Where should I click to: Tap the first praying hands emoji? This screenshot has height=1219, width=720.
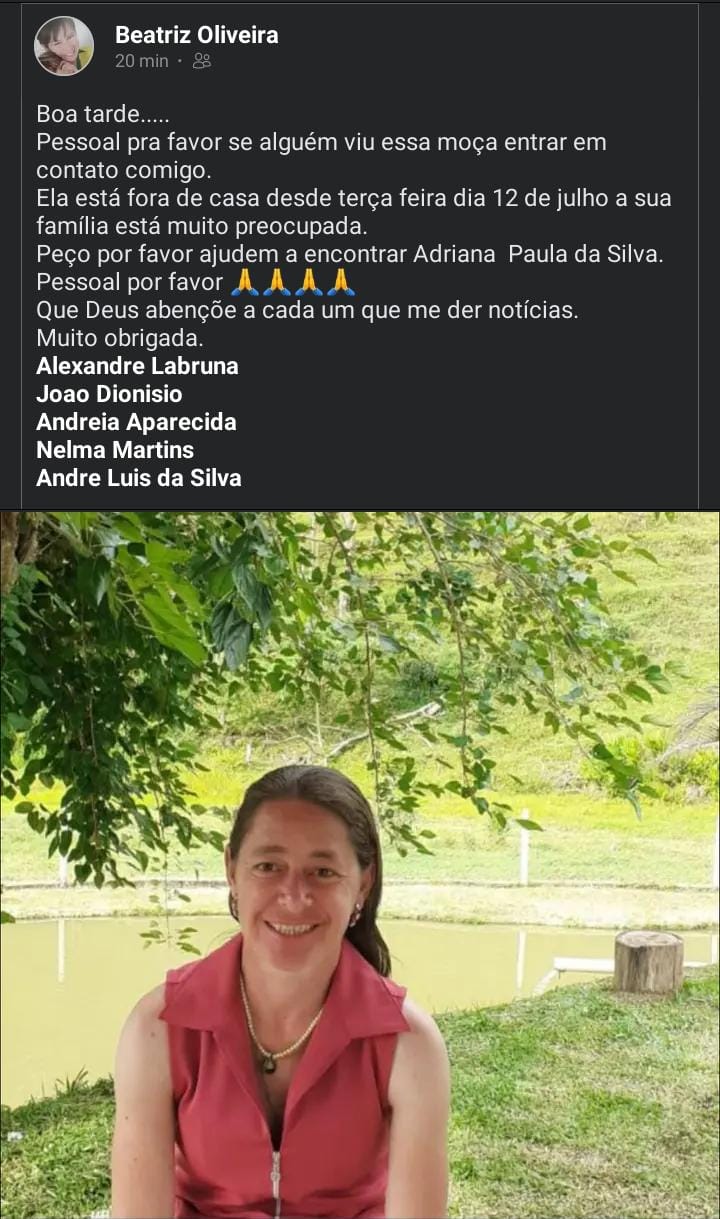pos(245,282)
